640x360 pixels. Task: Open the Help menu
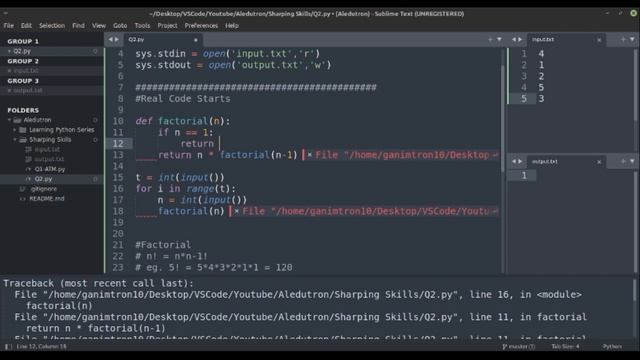[x=232, y=26]
